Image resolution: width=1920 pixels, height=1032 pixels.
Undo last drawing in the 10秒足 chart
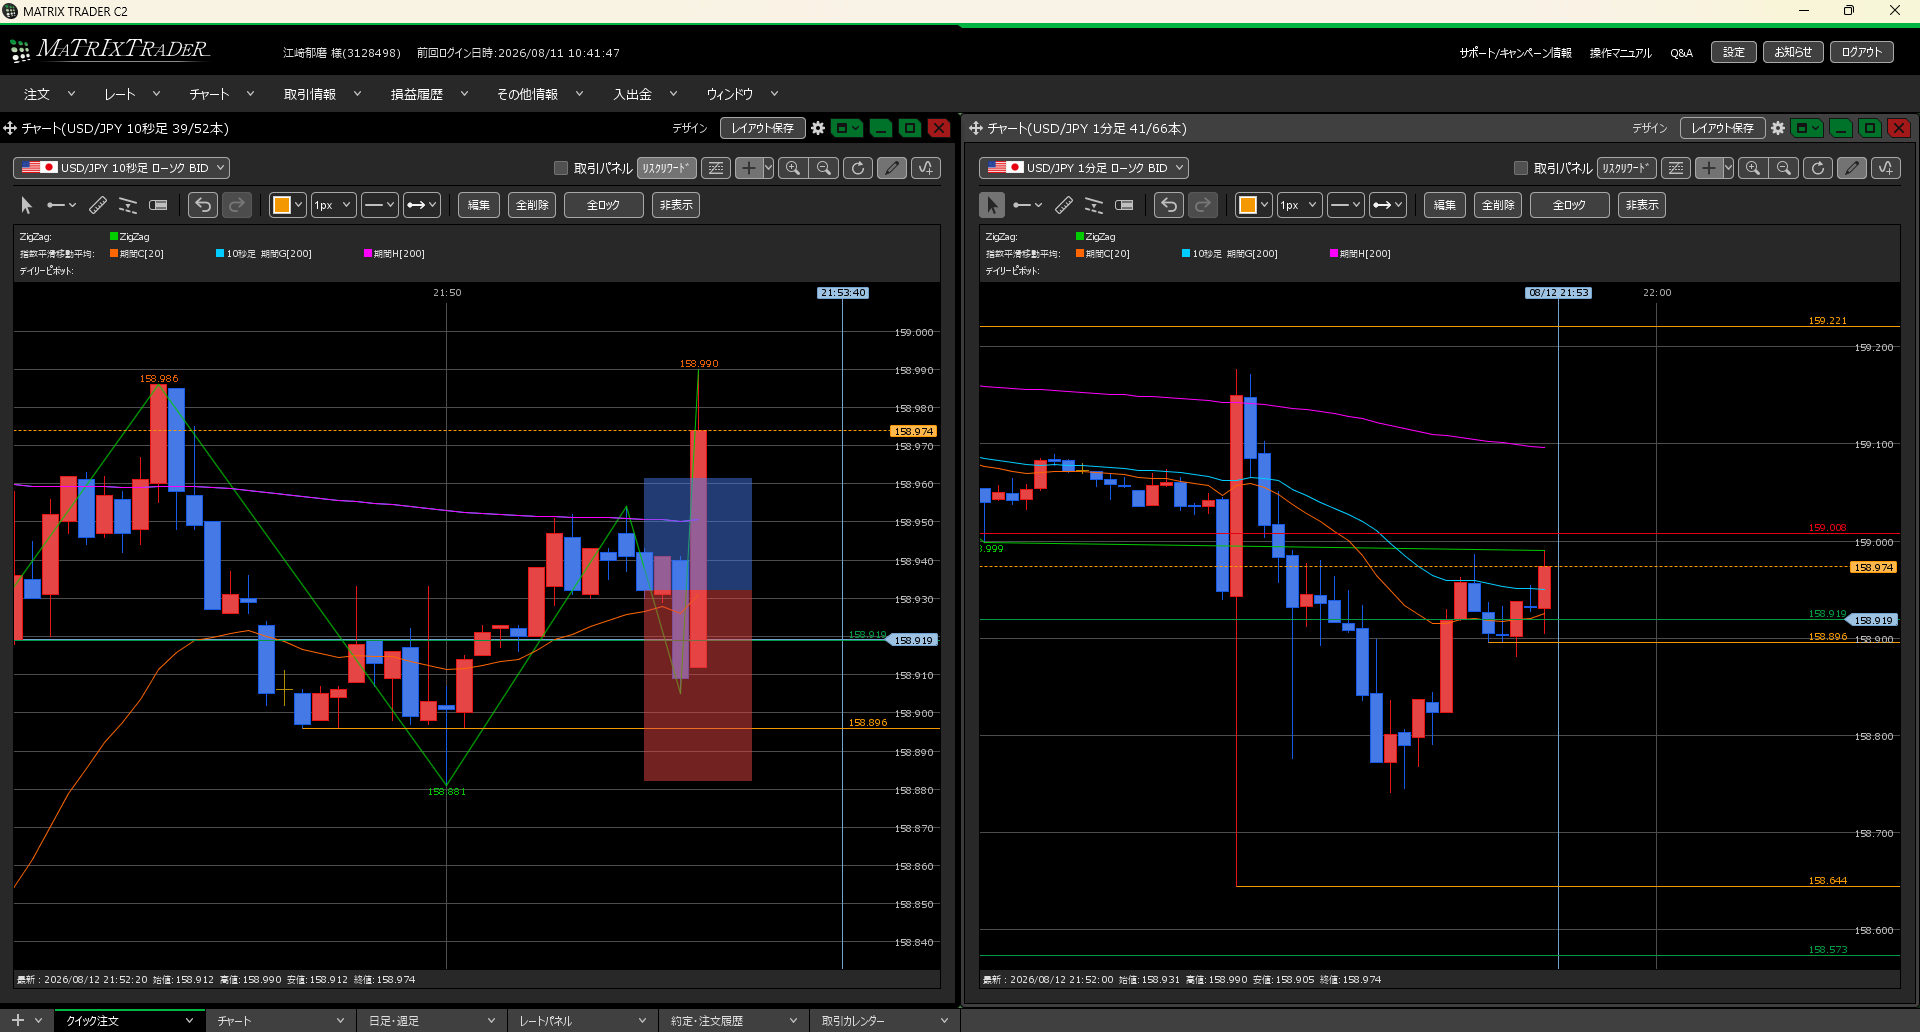pyautogui.click(x=203, y=205)
